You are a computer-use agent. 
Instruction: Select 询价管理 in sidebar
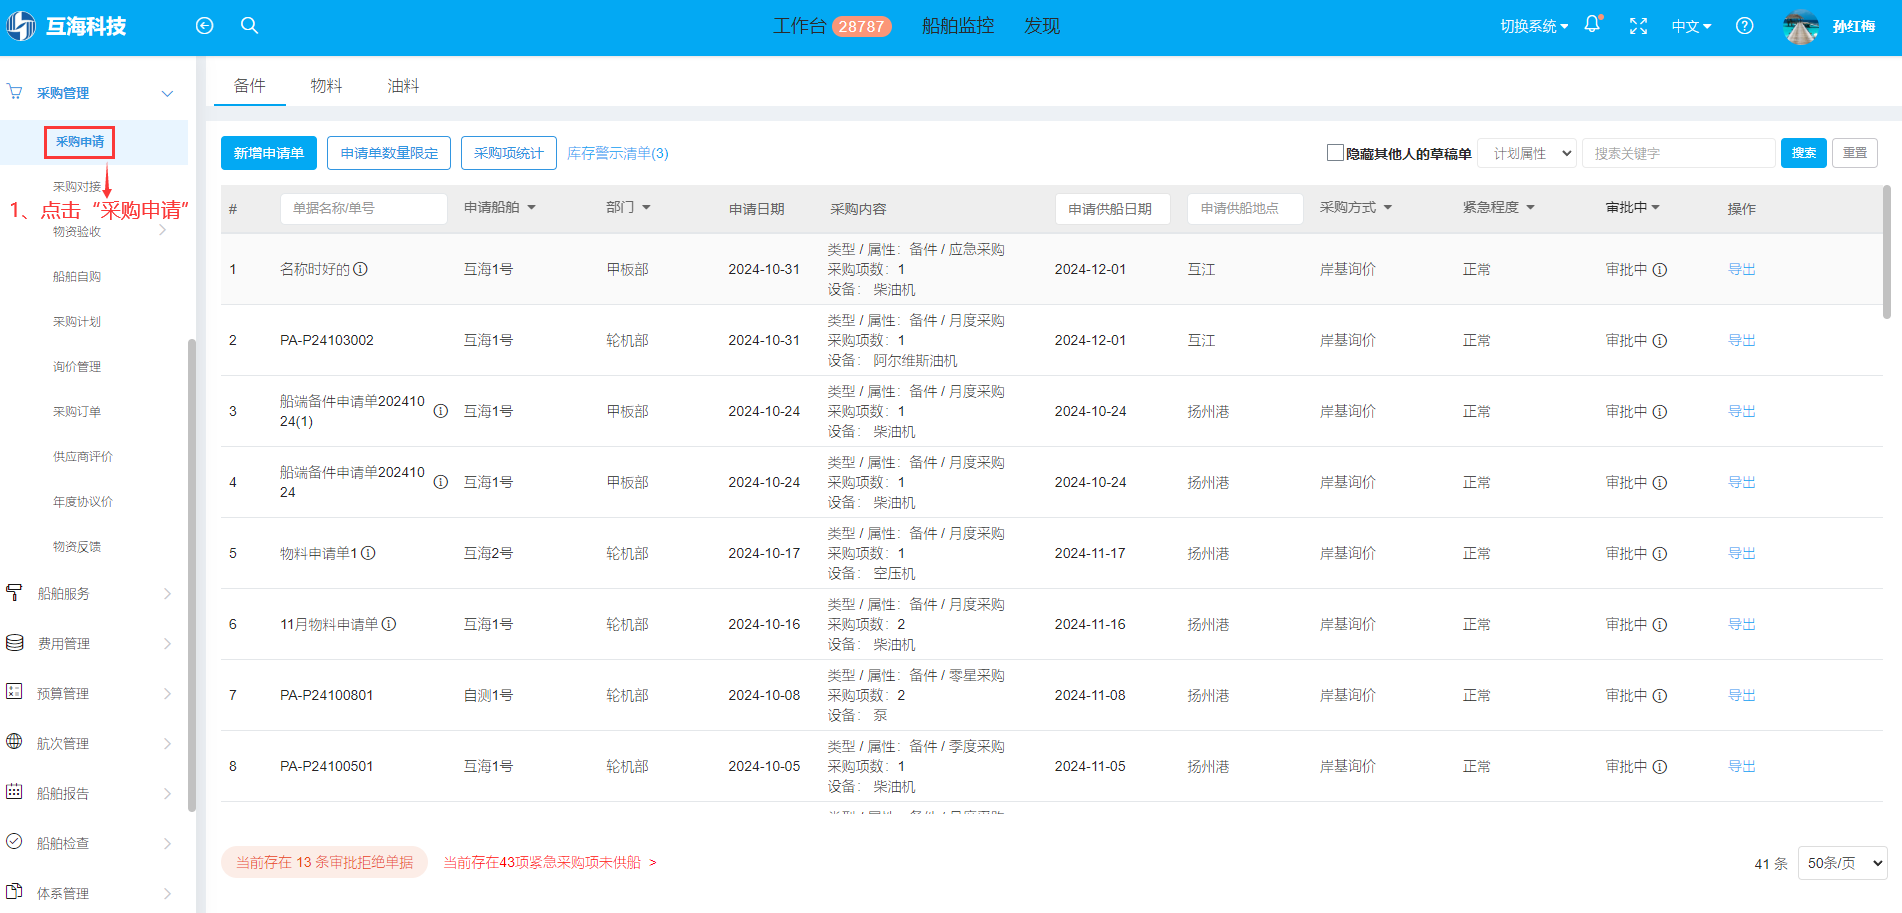(x=77, y=367)
